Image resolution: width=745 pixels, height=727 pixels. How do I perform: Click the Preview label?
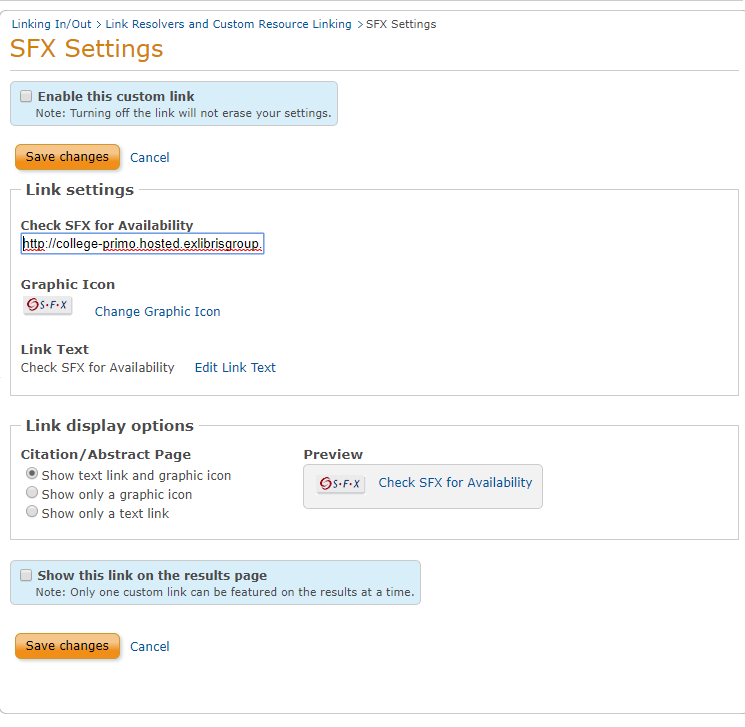pyautogui.click(x=333, y=455)
